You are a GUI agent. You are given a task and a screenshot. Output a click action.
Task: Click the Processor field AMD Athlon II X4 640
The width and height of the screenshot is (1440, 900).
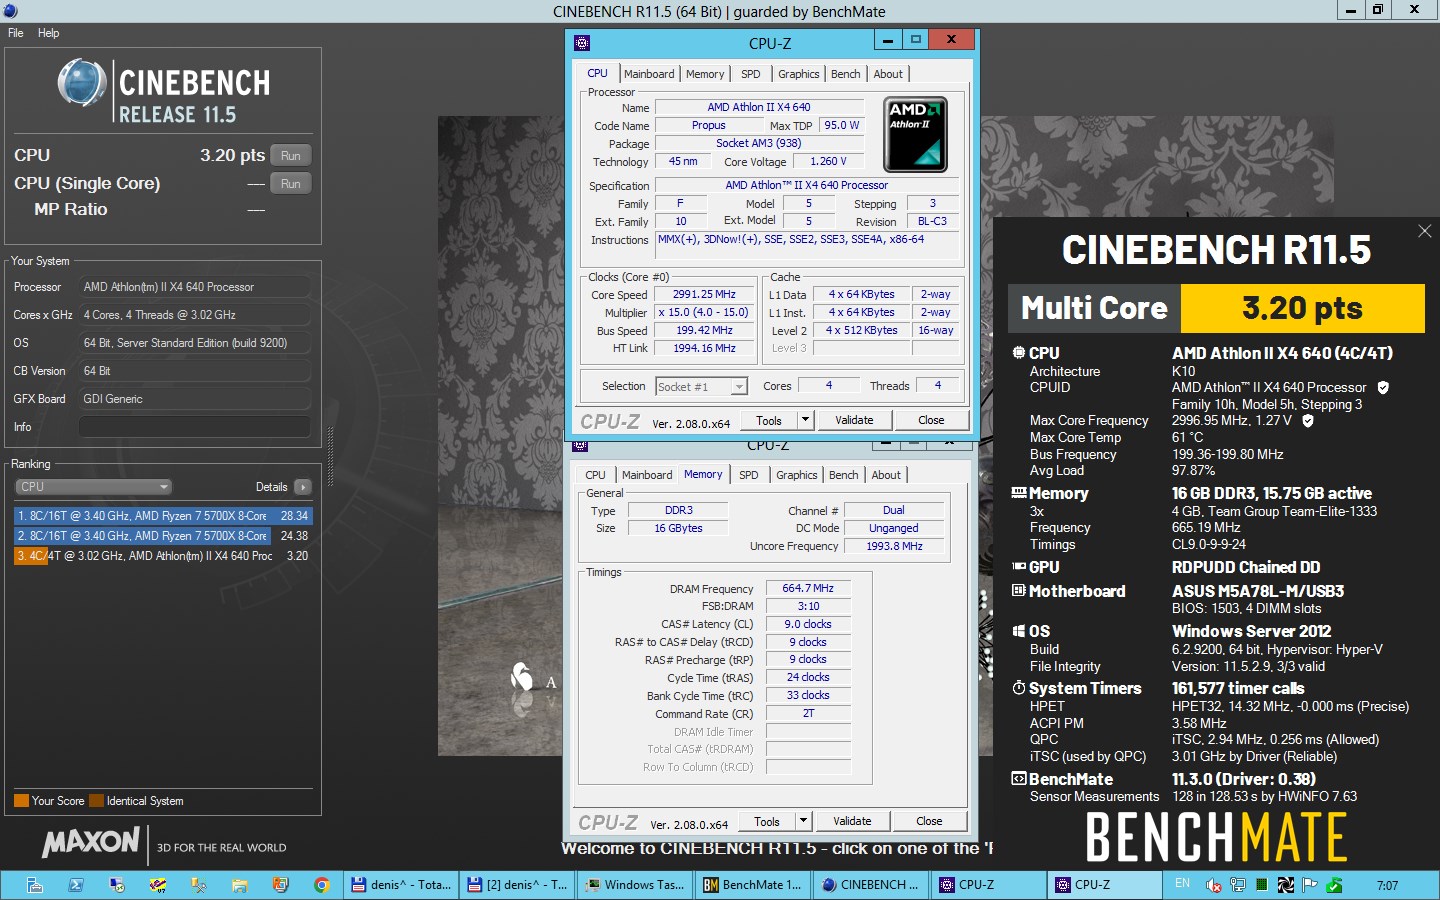pos(194,287)
